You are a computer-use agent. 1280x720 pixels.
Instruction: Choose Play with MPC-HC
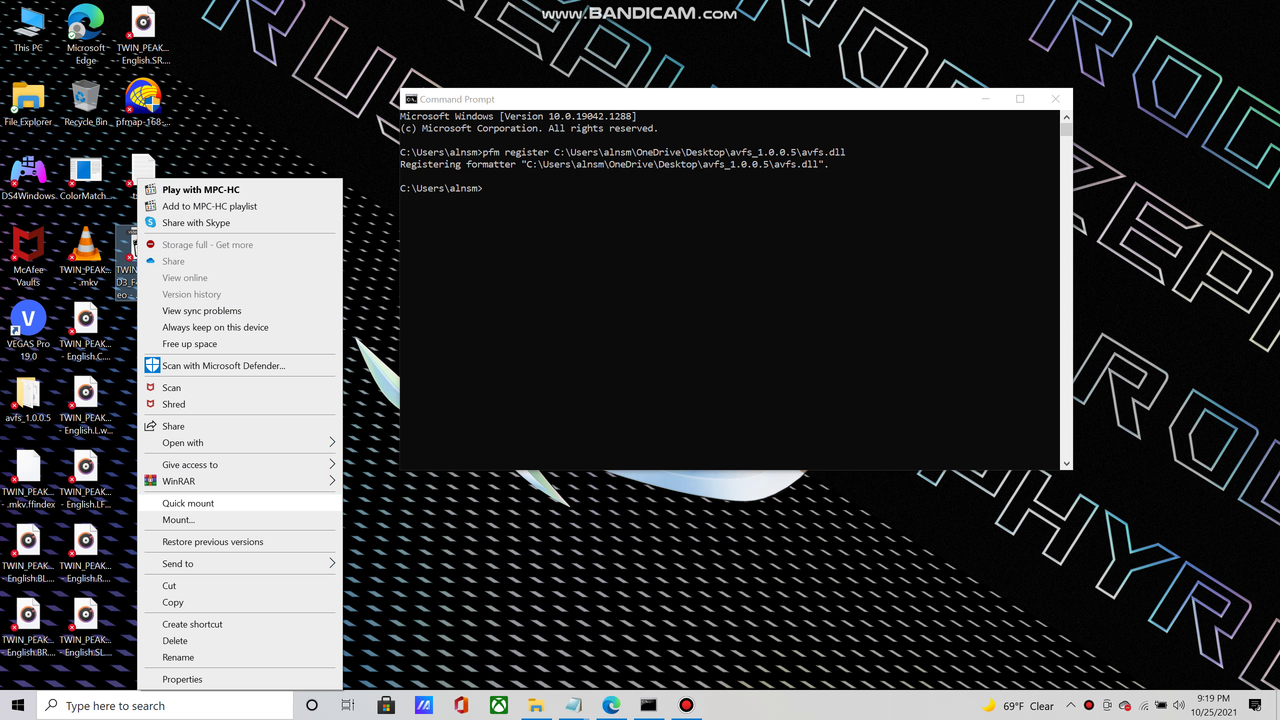click(x=240, y=189)
